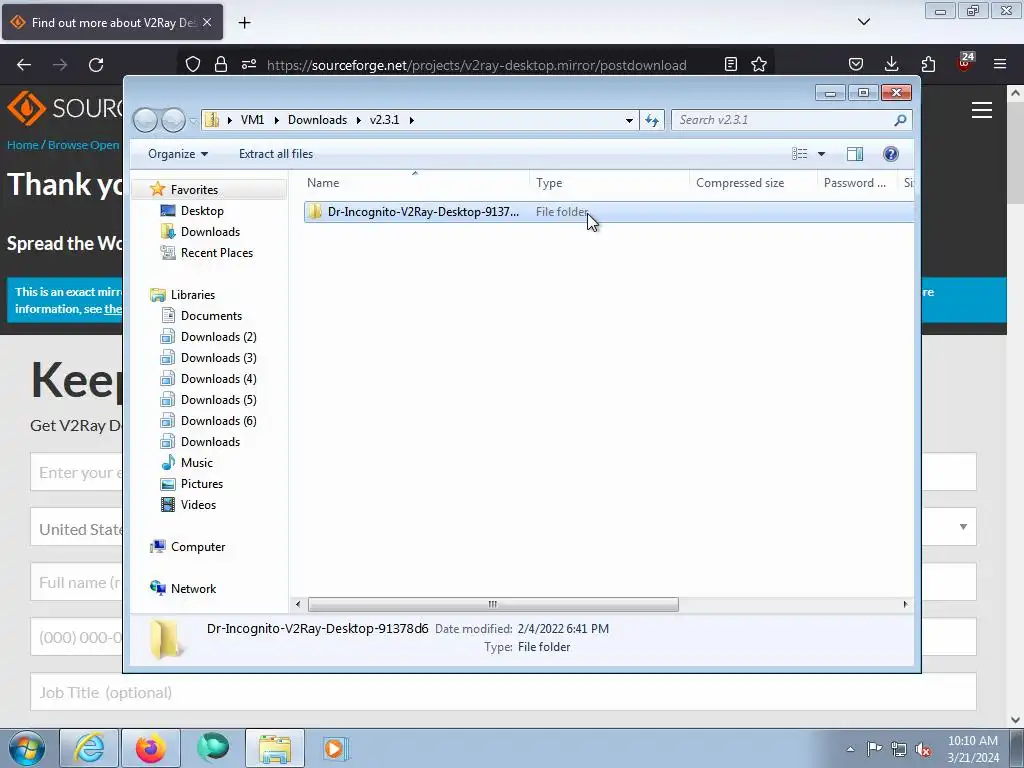Open Firefox downloads panel
This screenshot has height=768, width=1024.
click(891, 64)
